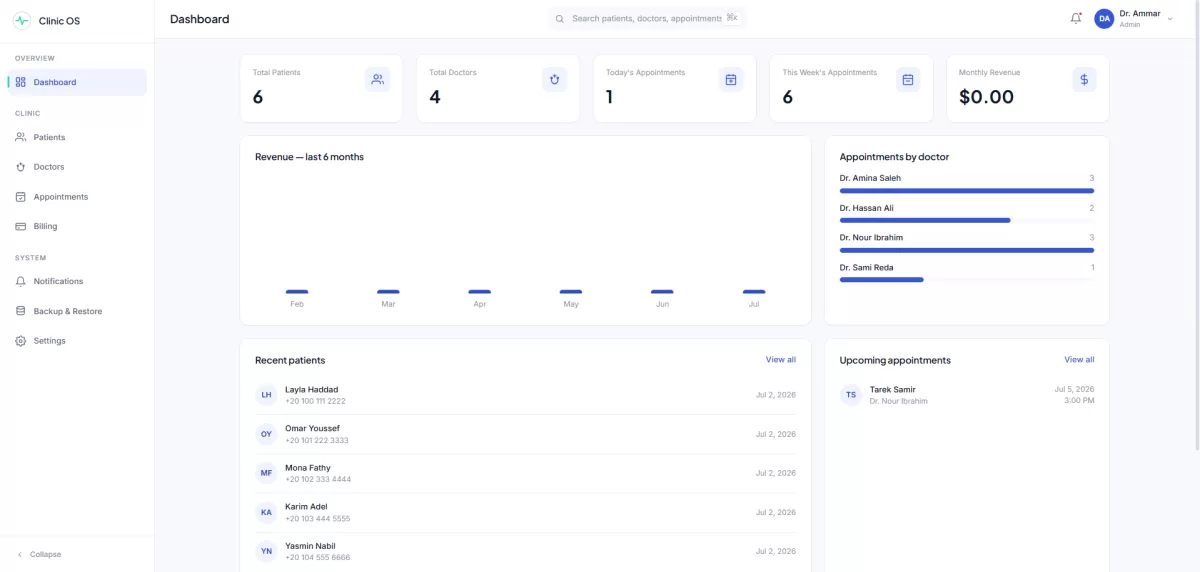
Task: Click the notification bell in top header
Action: pos(1076,18)
